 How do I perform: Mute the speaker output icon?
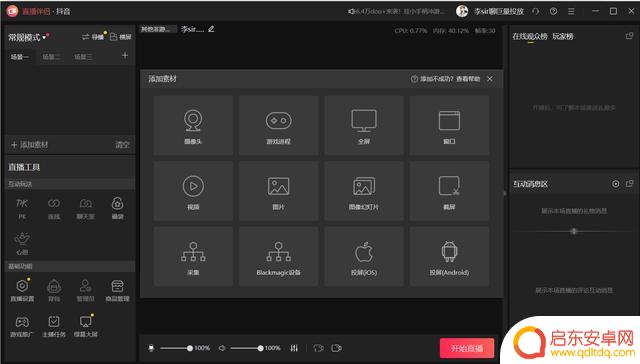click(x=222, y=348)
